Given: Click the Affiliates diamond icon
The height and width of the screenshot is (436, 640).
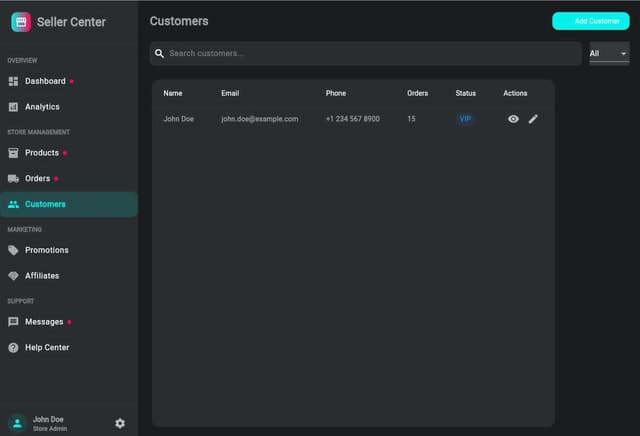Looking at the screenshot, I should (x=13, y=276).
